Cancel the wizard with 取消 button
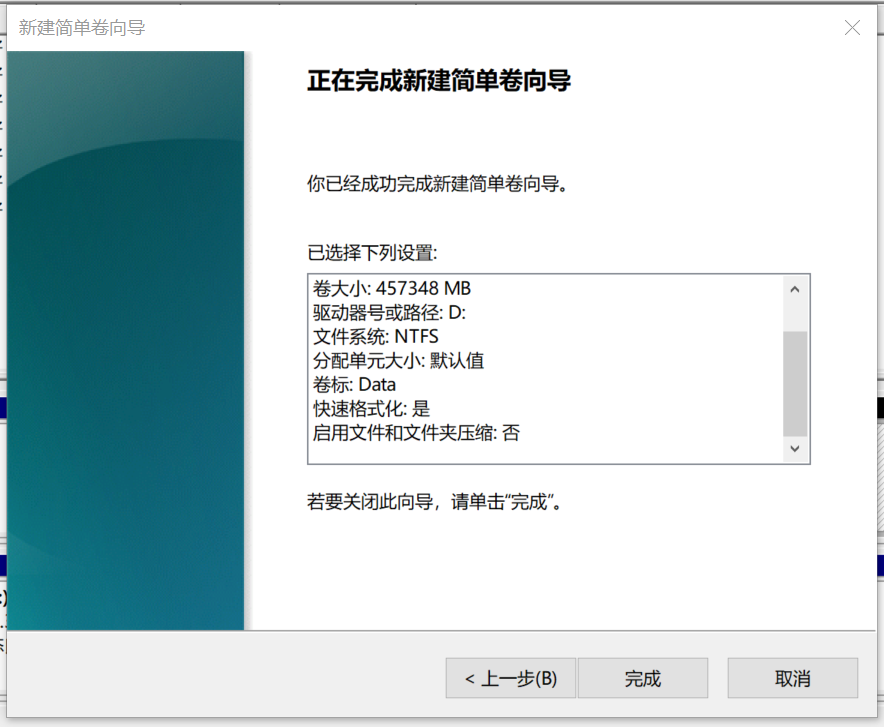Image resolution: width=884 pixels, height=727 pixels. (x=793, y=678)
